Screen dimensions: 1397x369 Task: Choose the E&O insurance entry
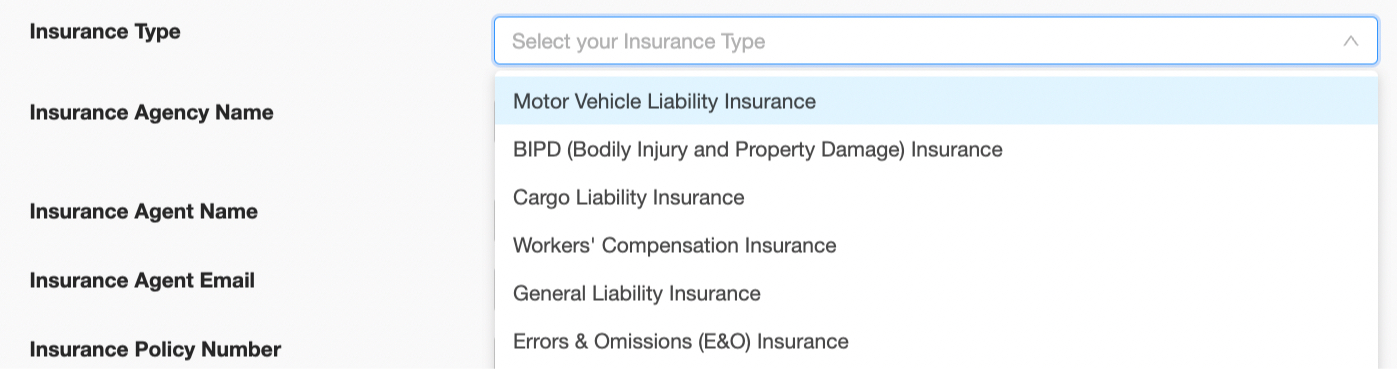(x=936, y=341)
